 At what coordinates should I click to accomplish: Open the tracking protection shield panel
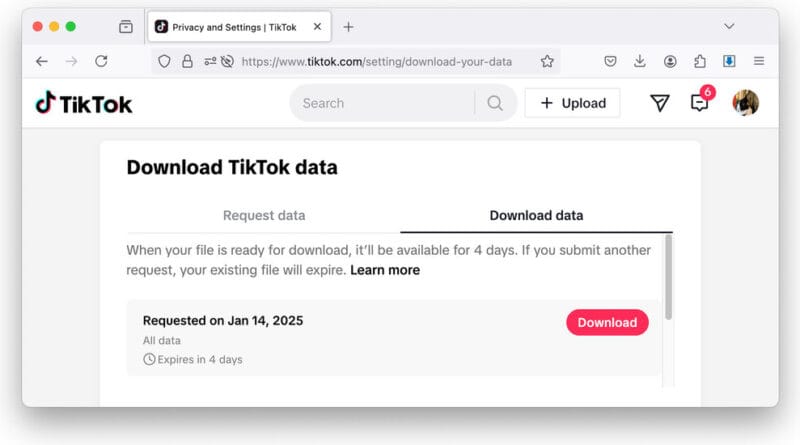tap(165, 61)
